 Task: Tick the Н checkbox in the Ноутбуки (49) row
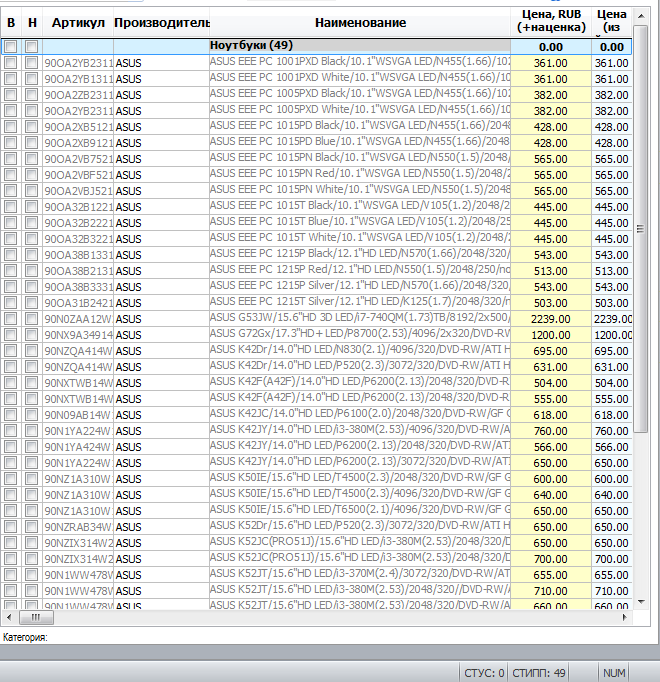tap(31, 47)
